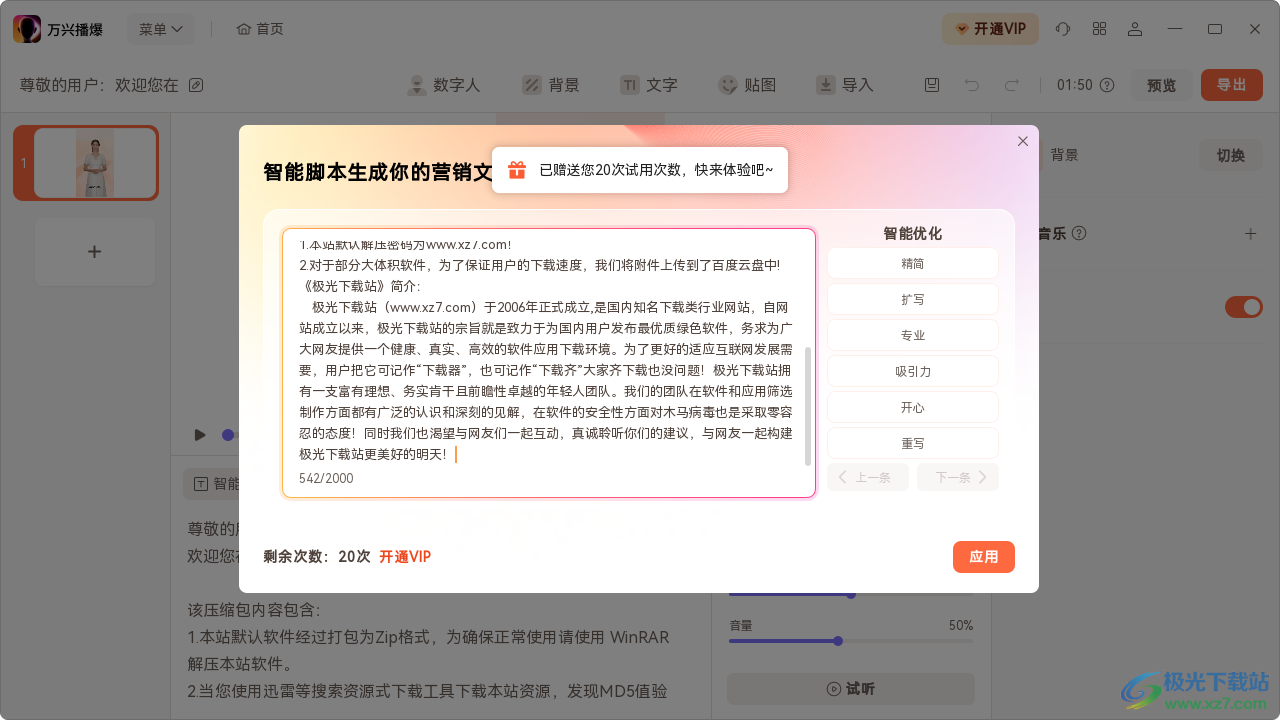Click the 音乐 help question icon
1280x720 pixels.
1079,233
